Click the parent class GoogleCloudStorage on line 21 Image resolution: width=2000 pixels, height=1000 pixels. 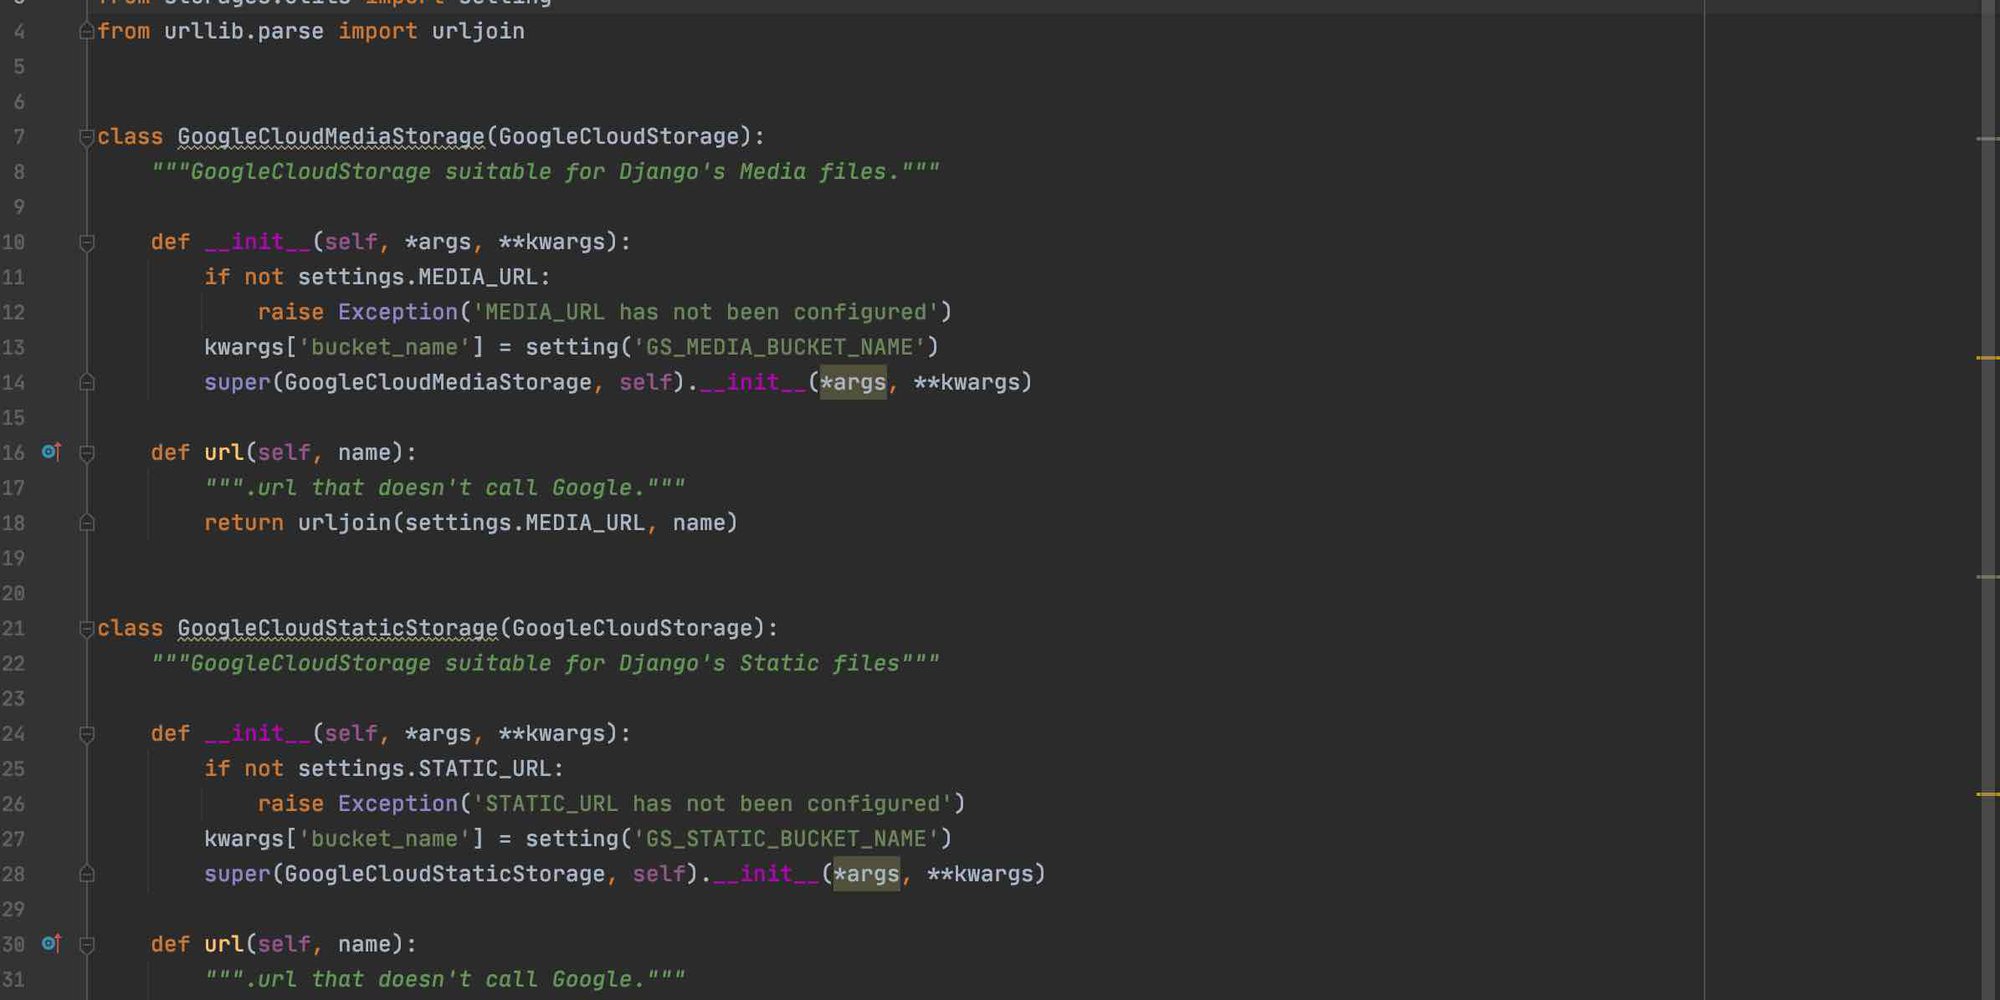pyautogui.click(x=632, y=628)
